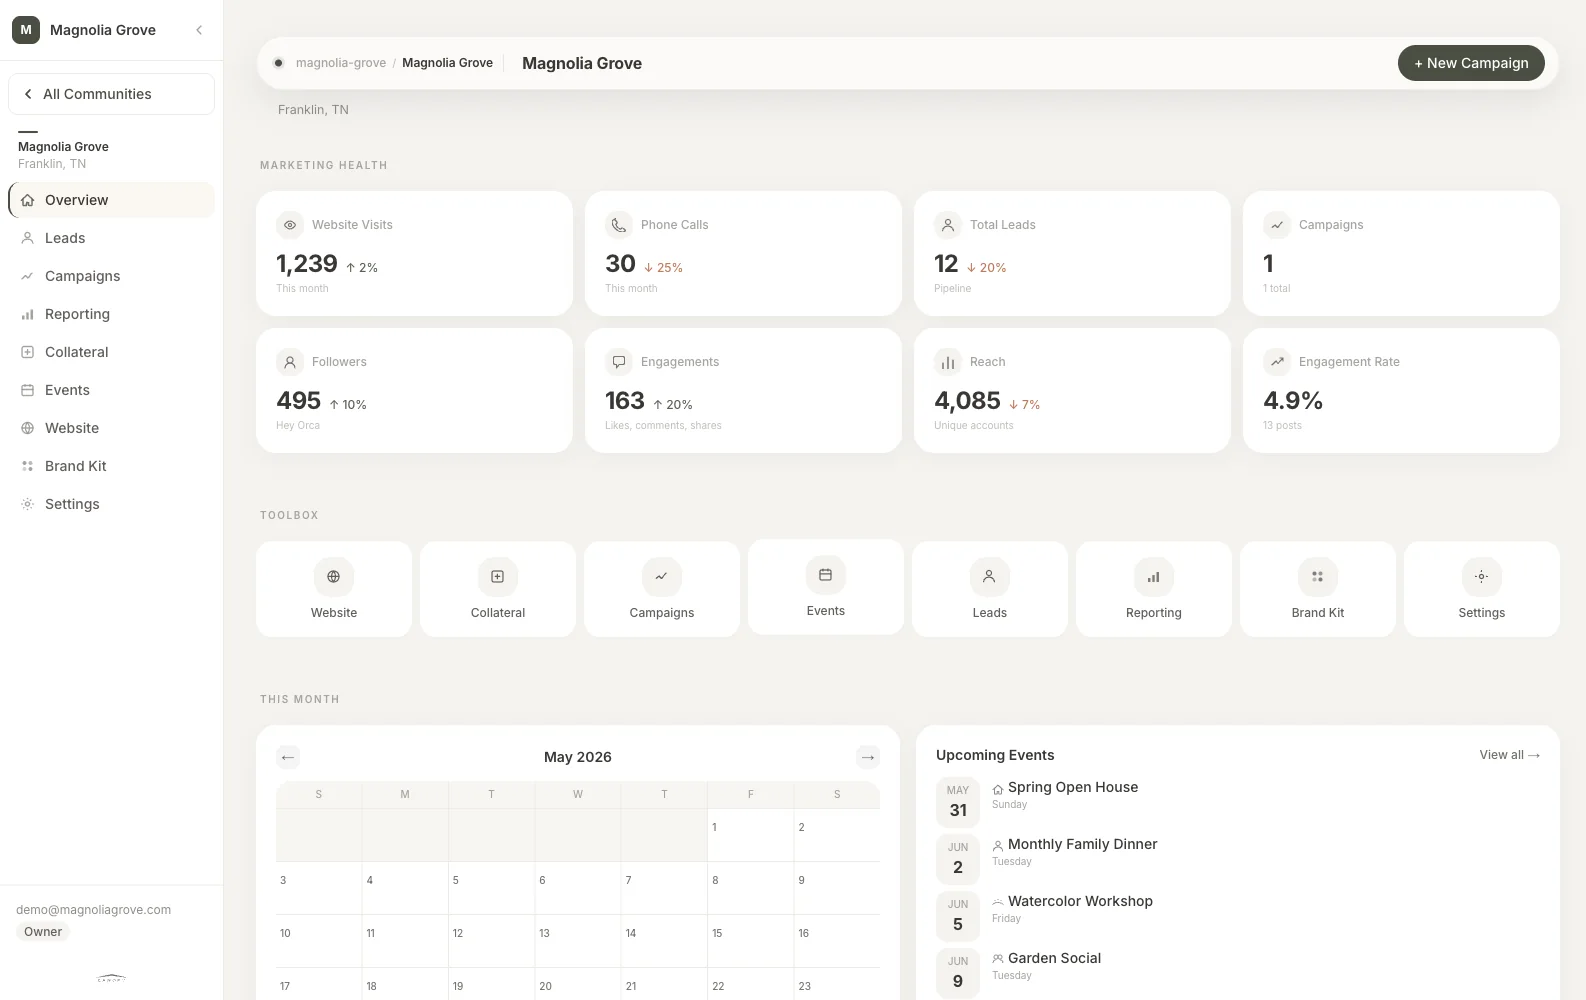Open the Watercolor Workshop event
The image size is (1586, 1000).
(1080, 901)
